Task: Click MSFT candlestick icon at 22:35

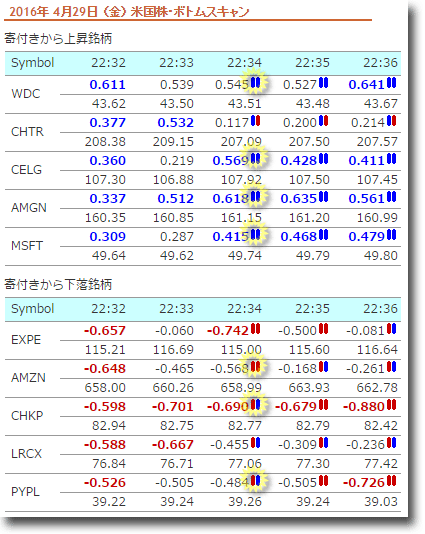Action: 324,235
